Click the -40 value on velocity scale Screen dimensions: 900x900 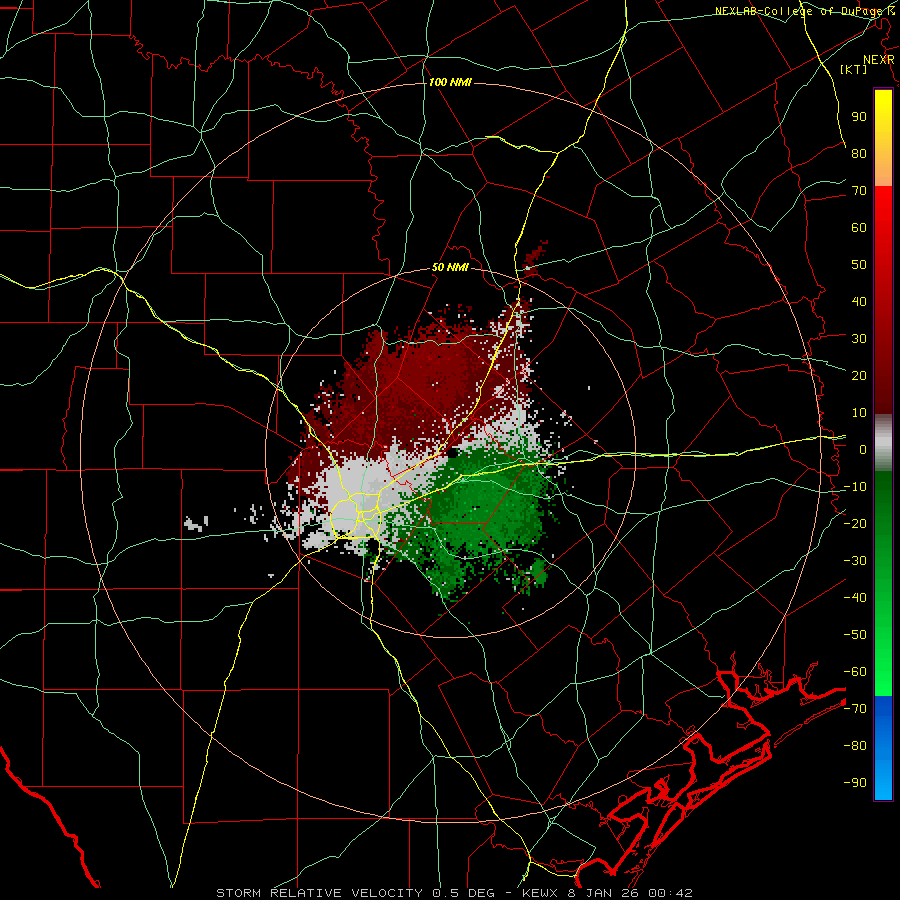(x=855, y=598)
